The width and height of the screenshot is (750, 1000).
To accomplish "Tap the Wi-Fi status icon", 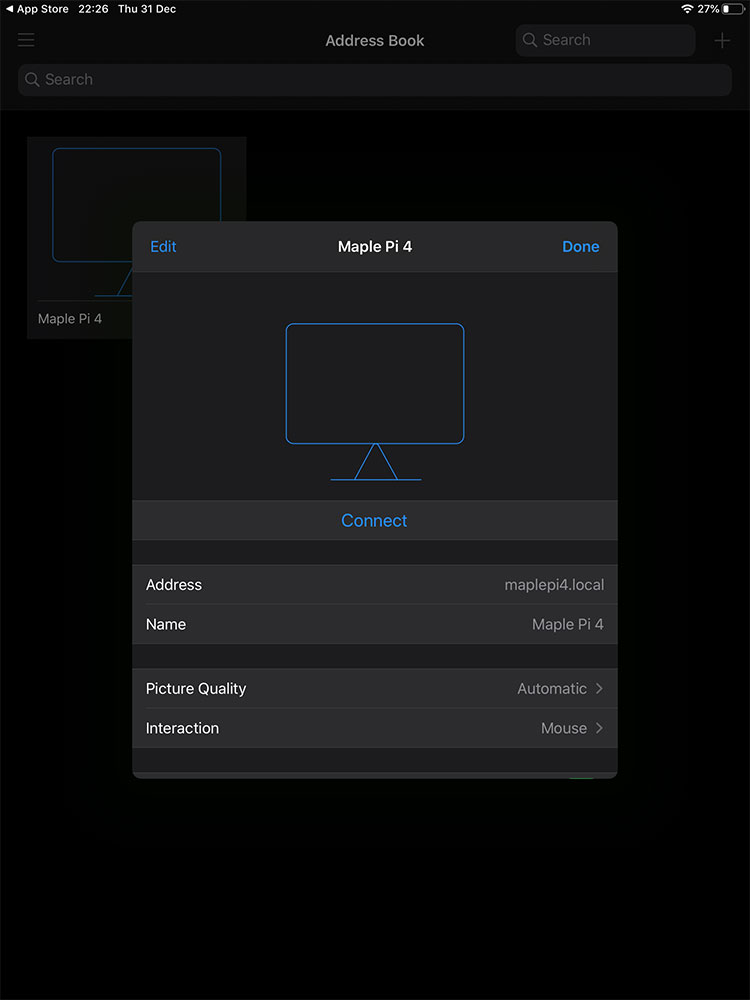I will [687, 9].
